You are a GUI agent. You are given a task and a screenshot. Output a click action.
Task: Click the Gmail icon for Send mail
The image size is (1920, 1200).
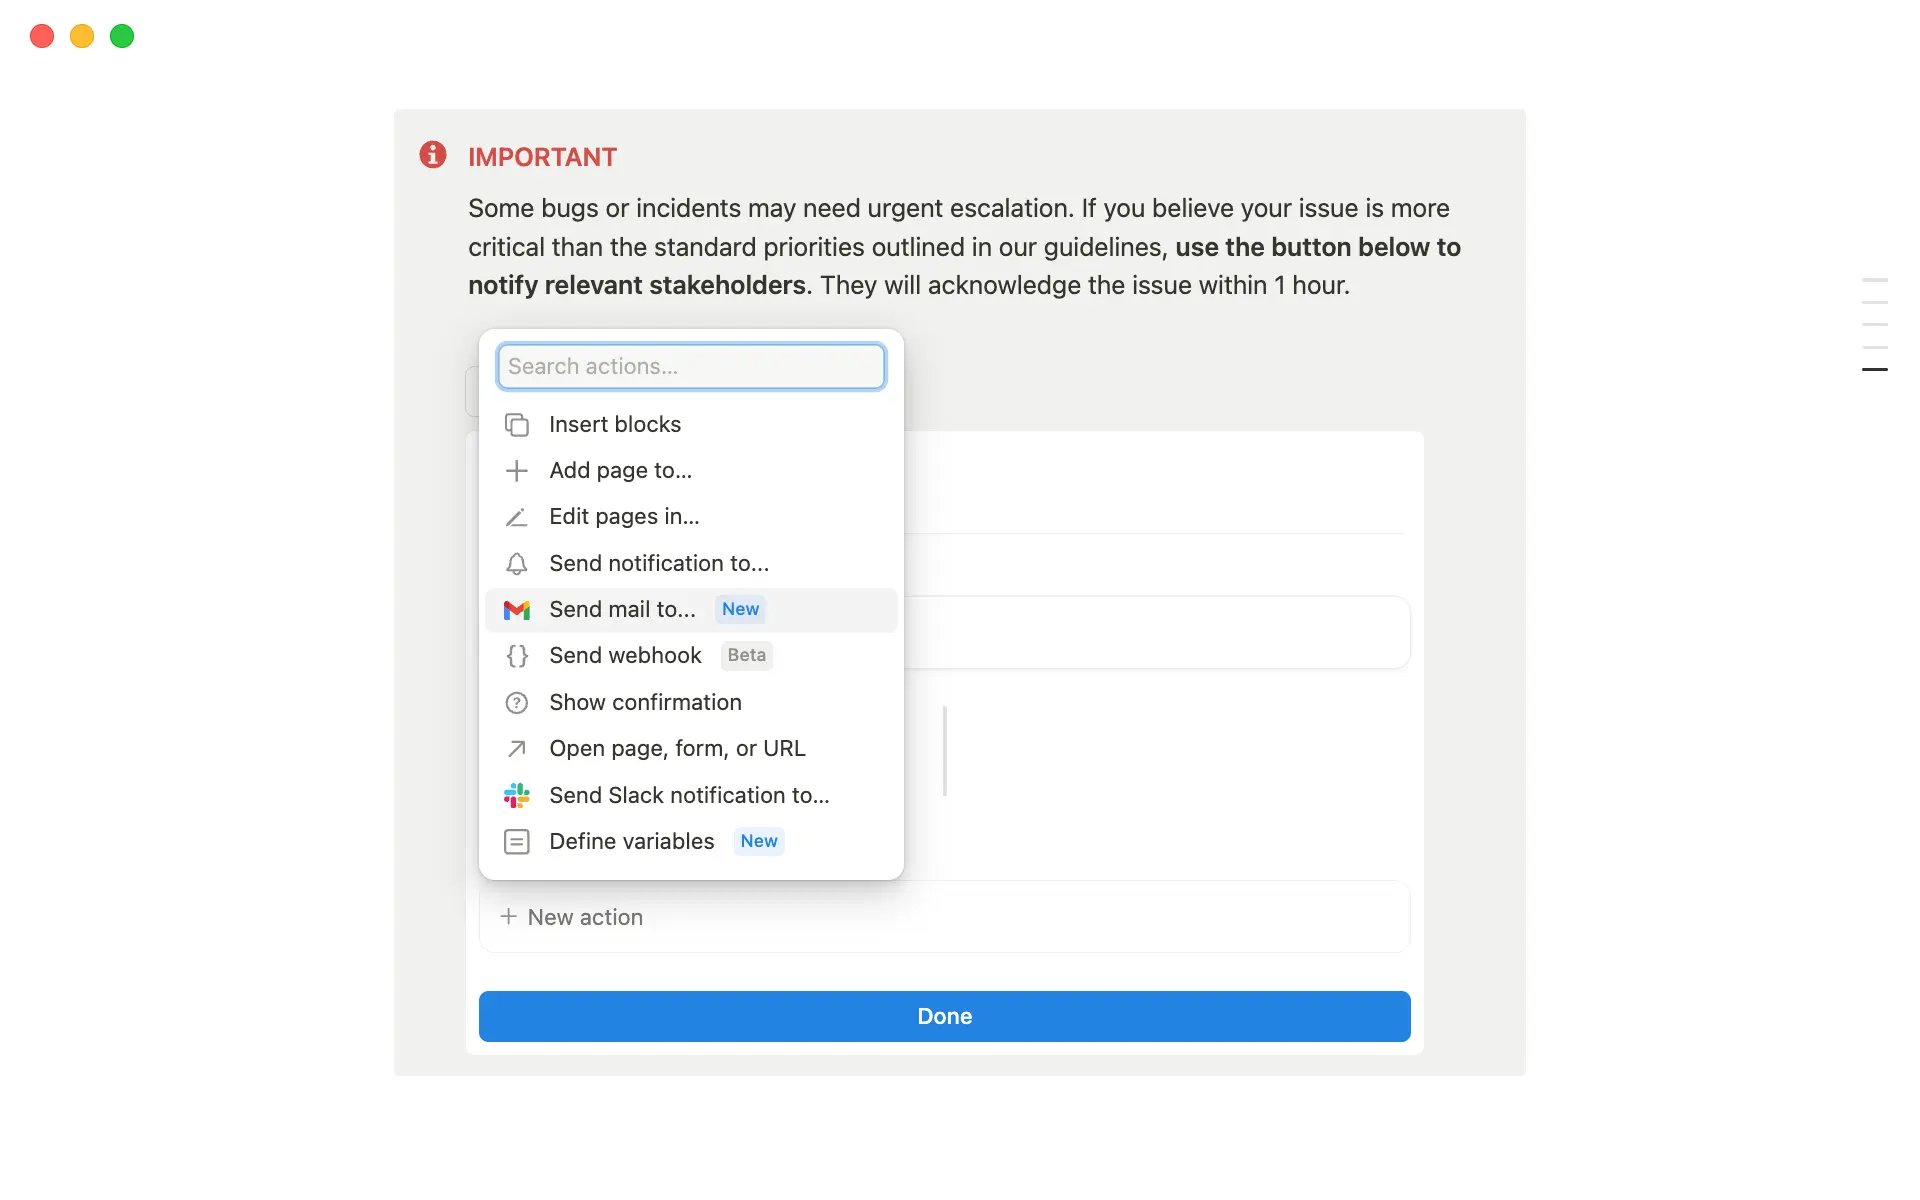[516, 610]
